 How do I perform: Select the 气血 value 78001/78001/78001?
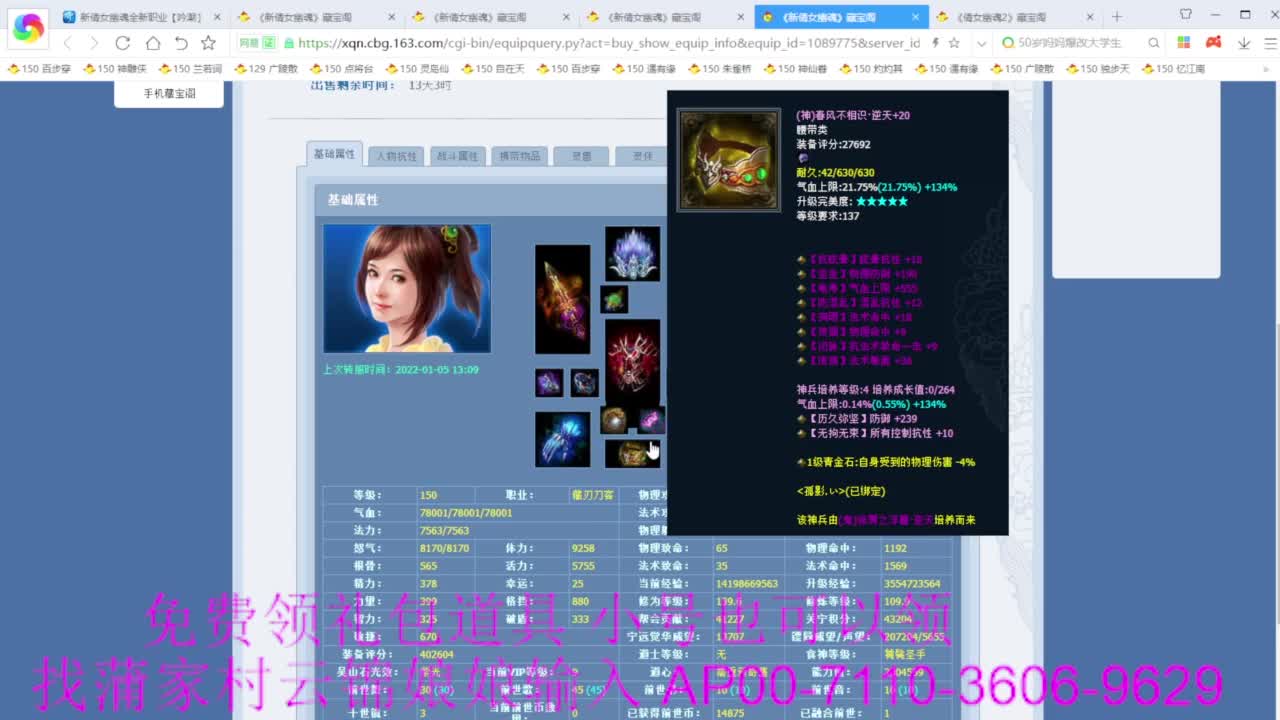click(x=466, y=513)
